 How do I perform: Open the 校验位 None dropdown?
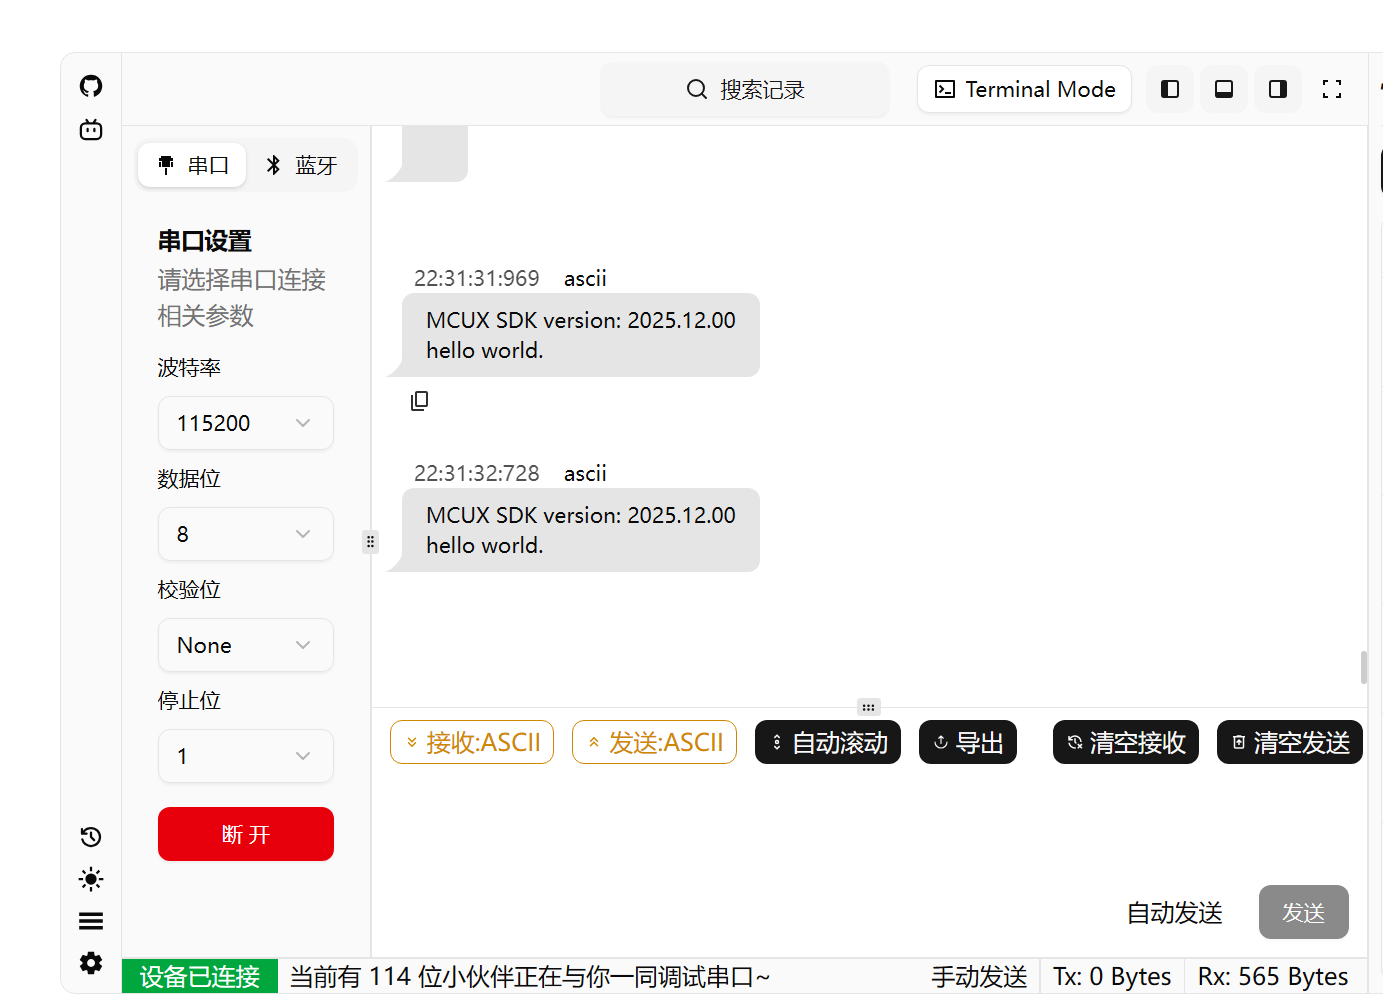coord(246,645)
